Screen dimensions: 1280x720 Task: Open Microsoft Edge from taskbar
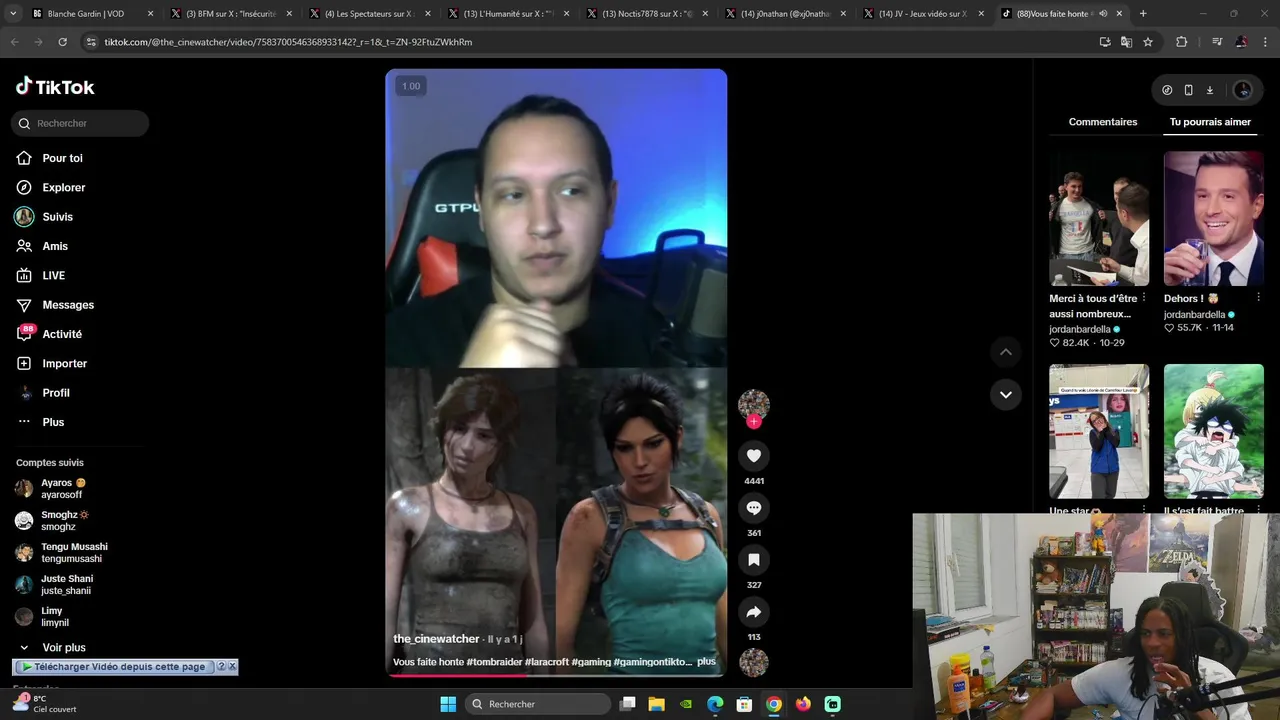715,704
